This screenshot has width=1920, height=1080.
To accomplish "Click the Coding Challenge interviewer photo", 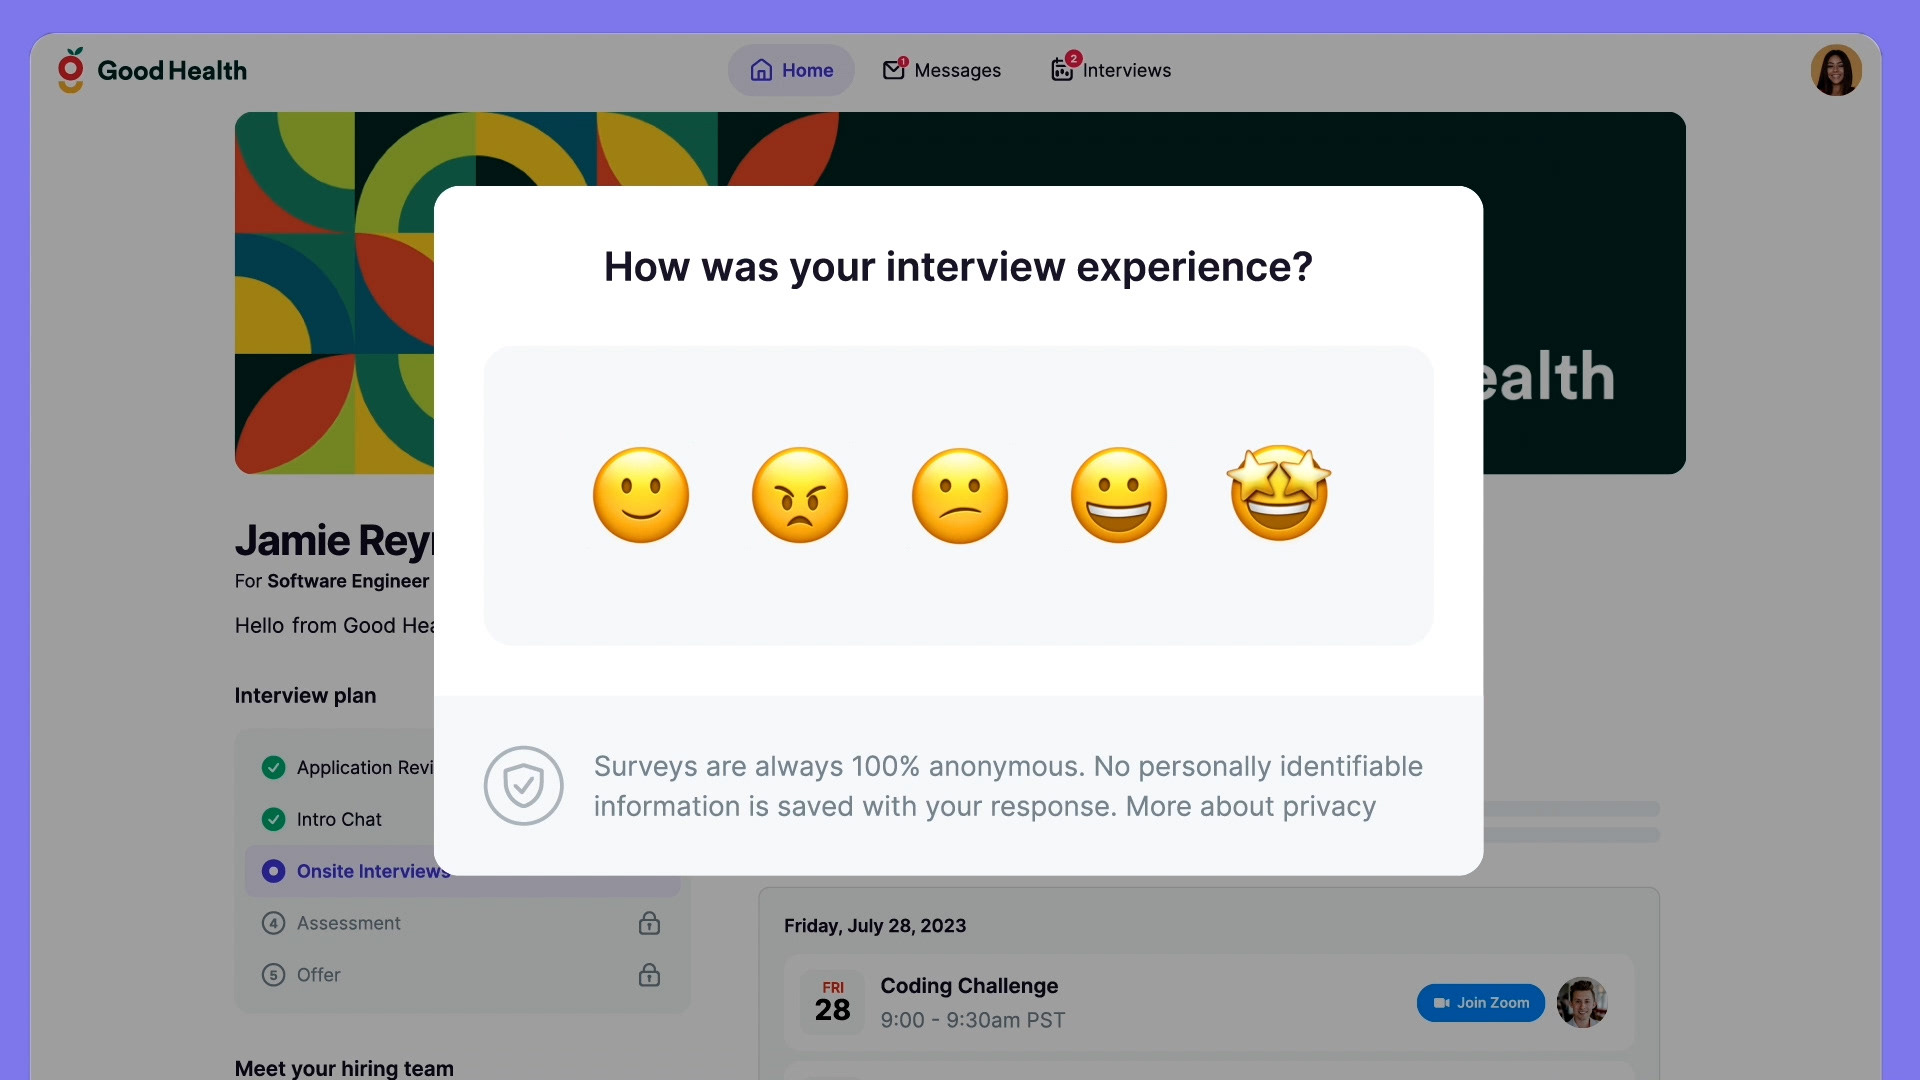I will (1581, 1002).
